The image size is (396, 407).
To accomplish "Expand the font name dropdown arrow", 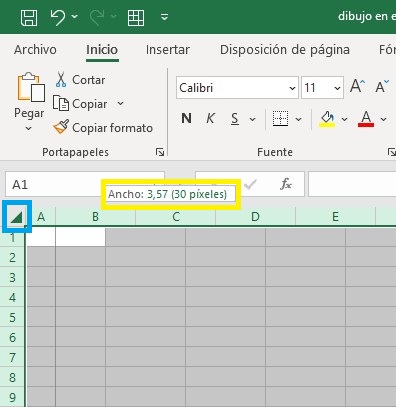I will [x=292, y=88].
